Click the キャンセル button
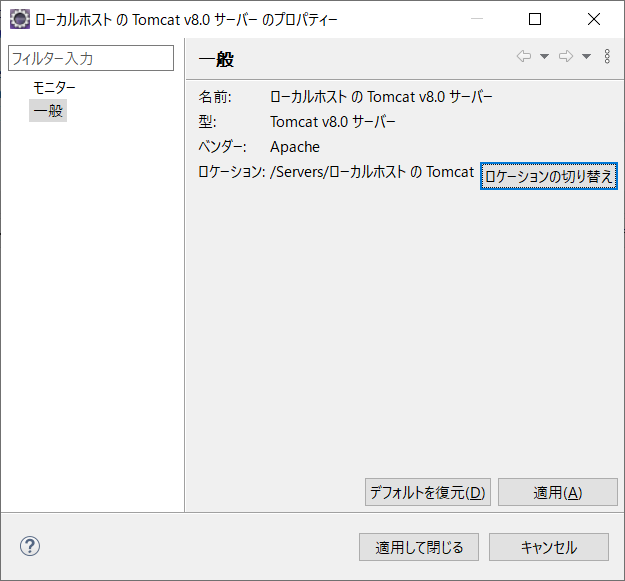The height and width of the screenshot is (581, 625). [x=549, y=547]
